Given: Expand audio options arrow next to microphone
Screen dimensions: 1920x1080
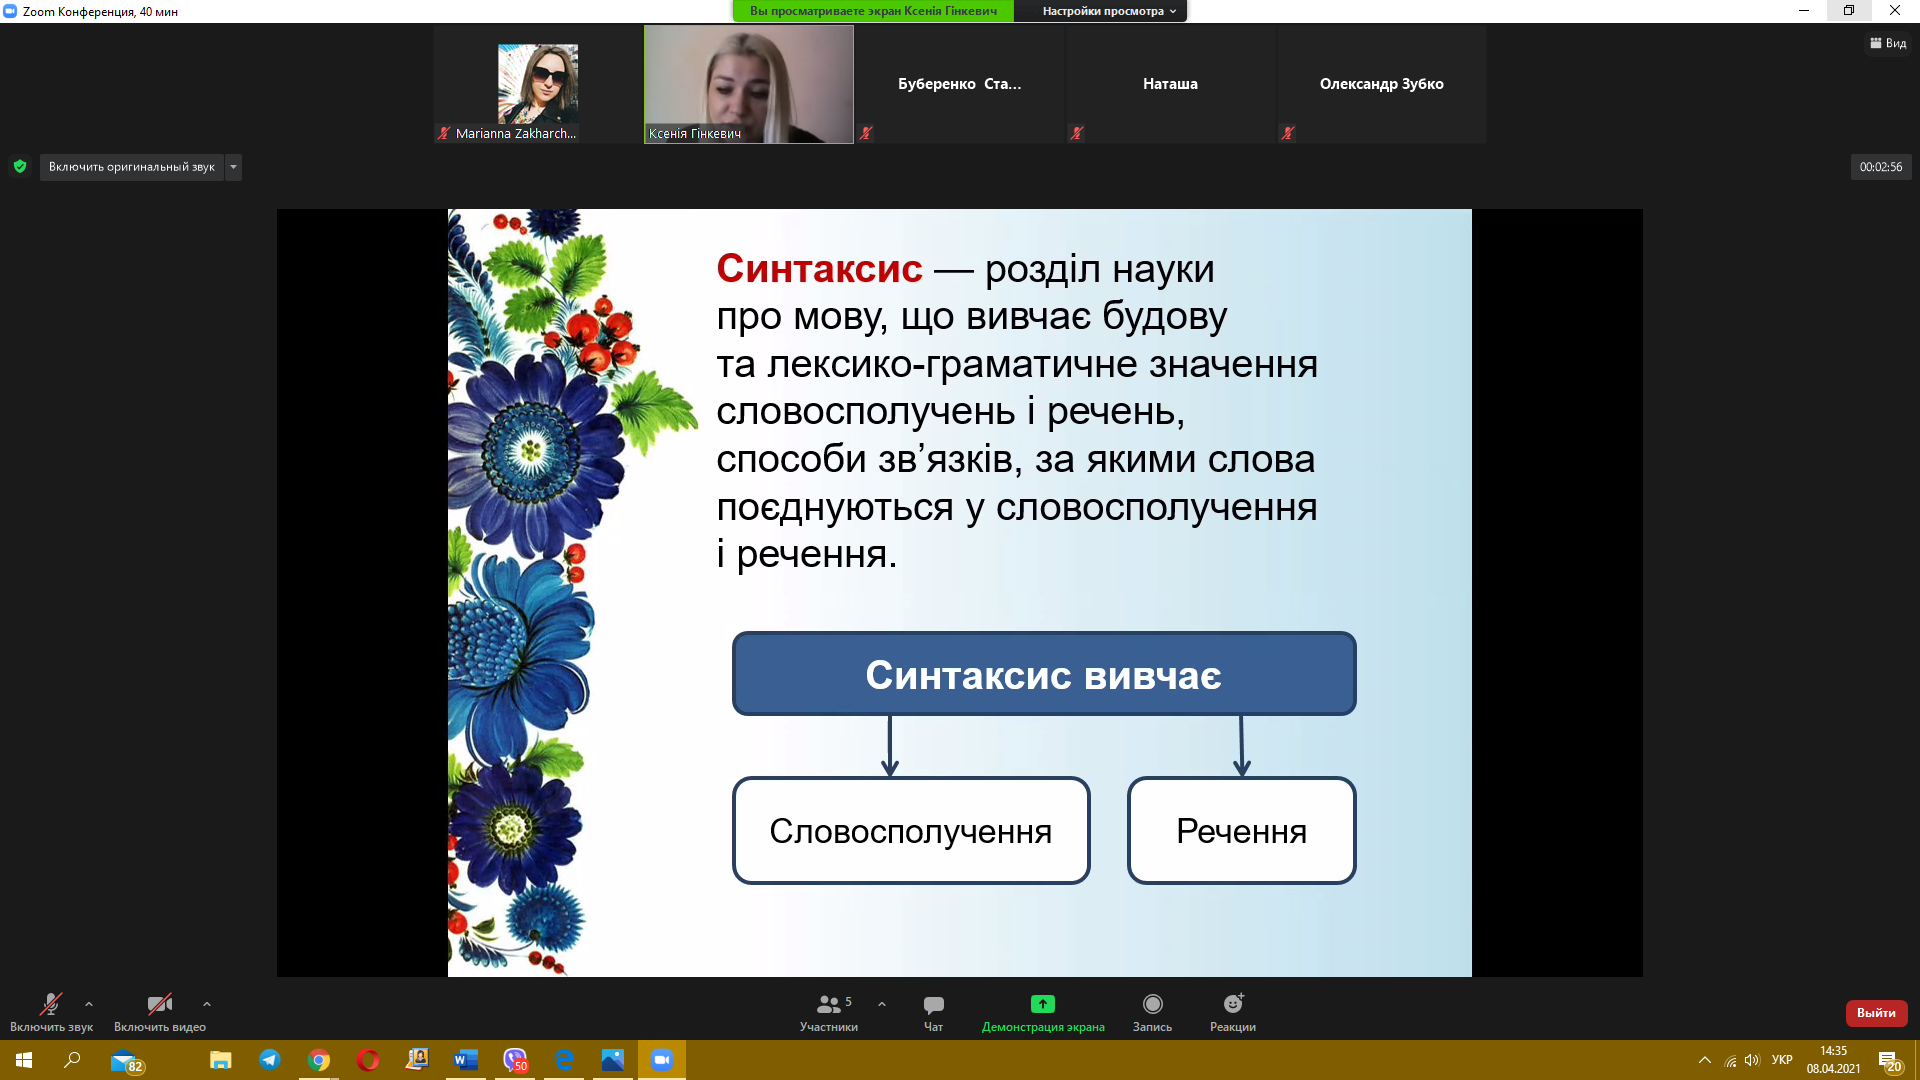Looking at the screenshot, I should click(x=89, y=1004).
